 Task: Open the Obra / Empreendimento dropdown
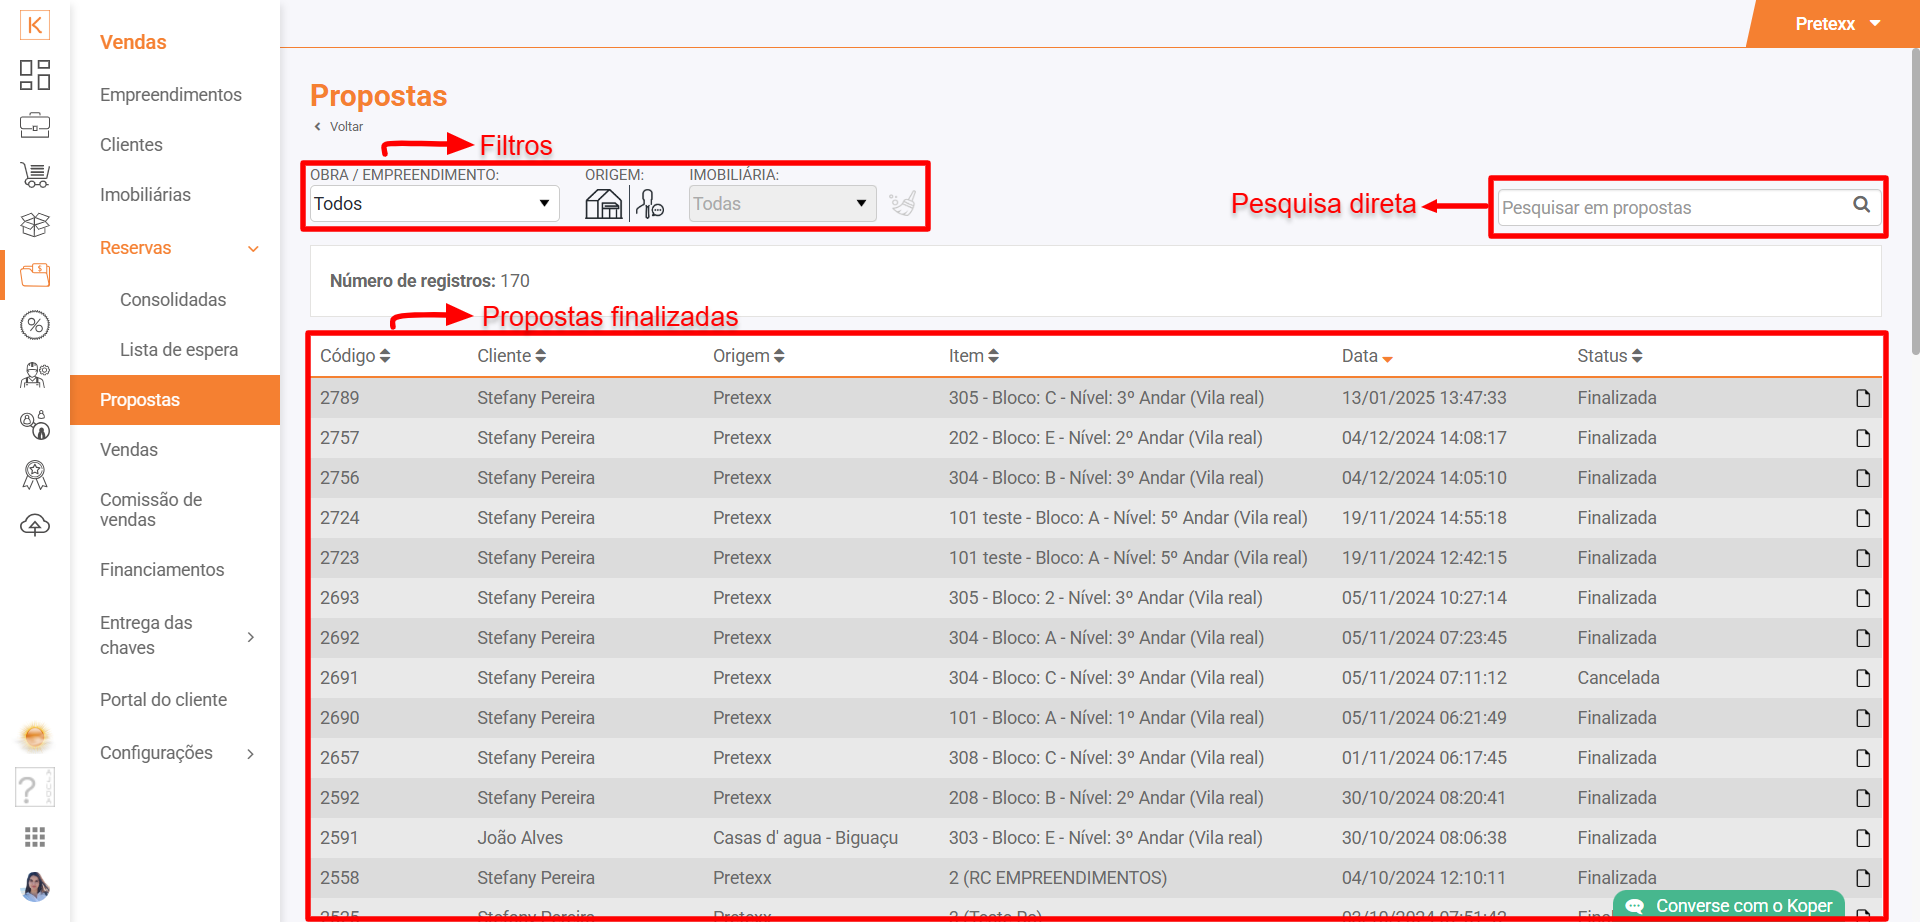[x=433, y=204]
